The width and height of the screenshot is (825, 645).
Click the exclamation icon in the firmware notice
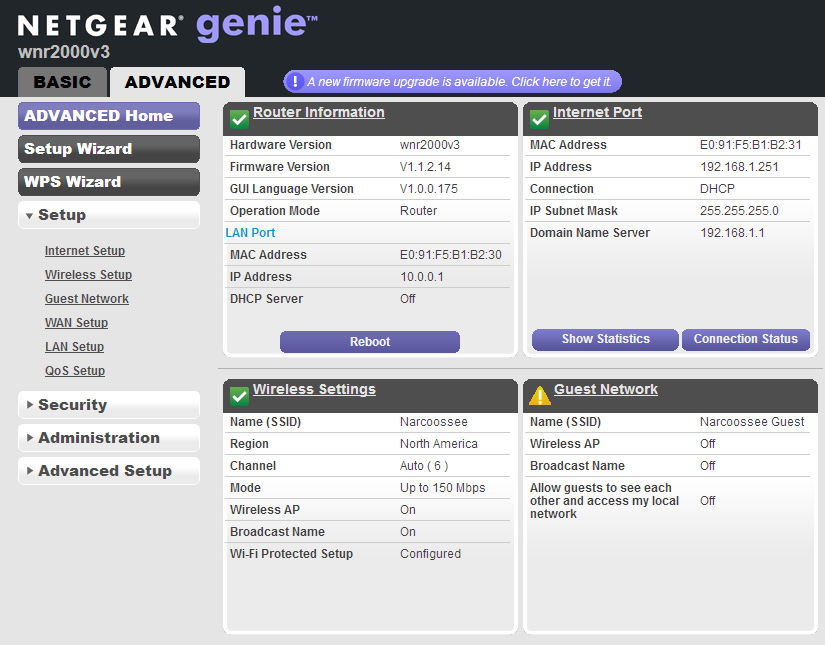pyautogui.click(x=295, y=82)
